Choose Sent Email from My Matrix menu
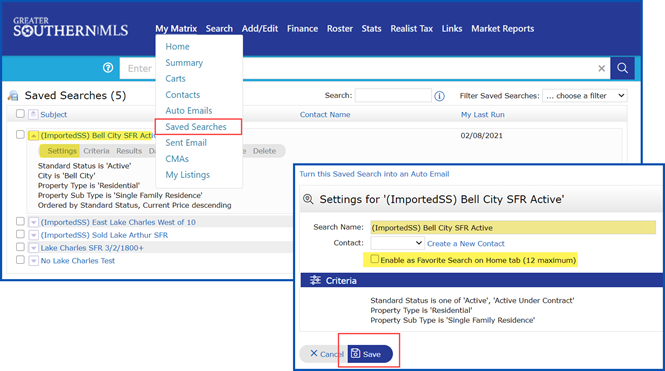665x371 pixels. point(186,143)
